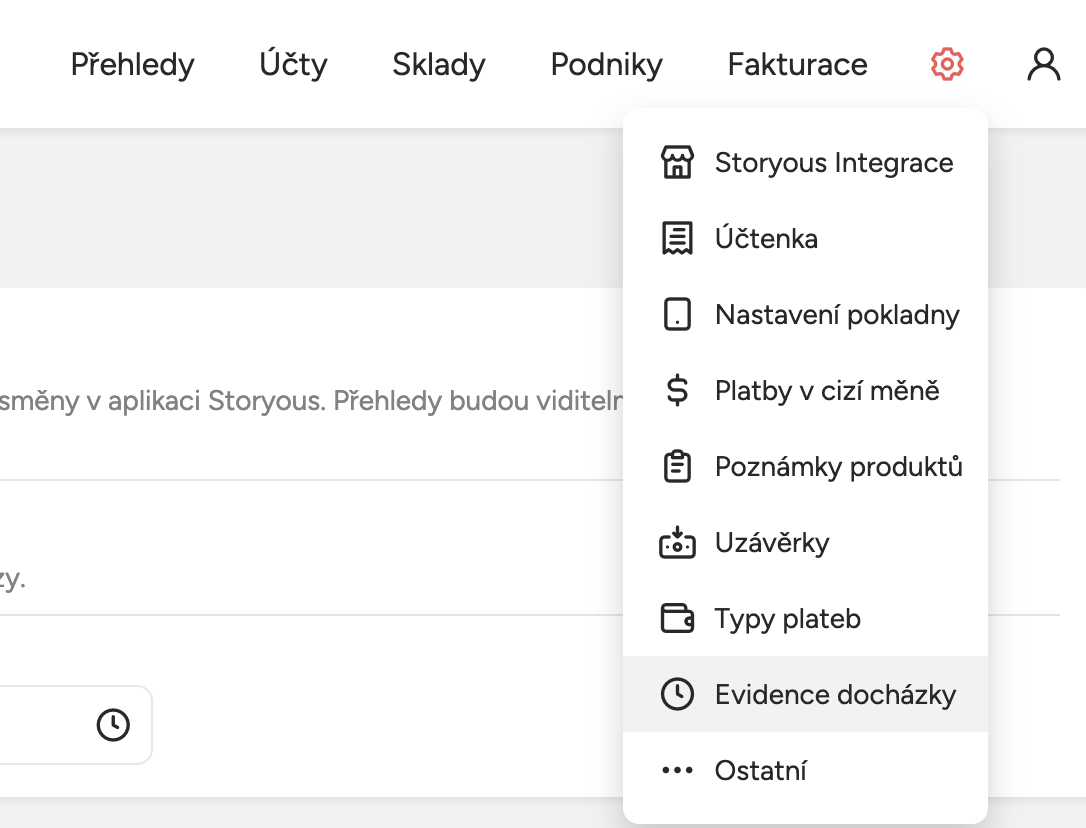Screen dimensions: 1086x828
Task: Navigate to Účty
Action: (292, 63)
